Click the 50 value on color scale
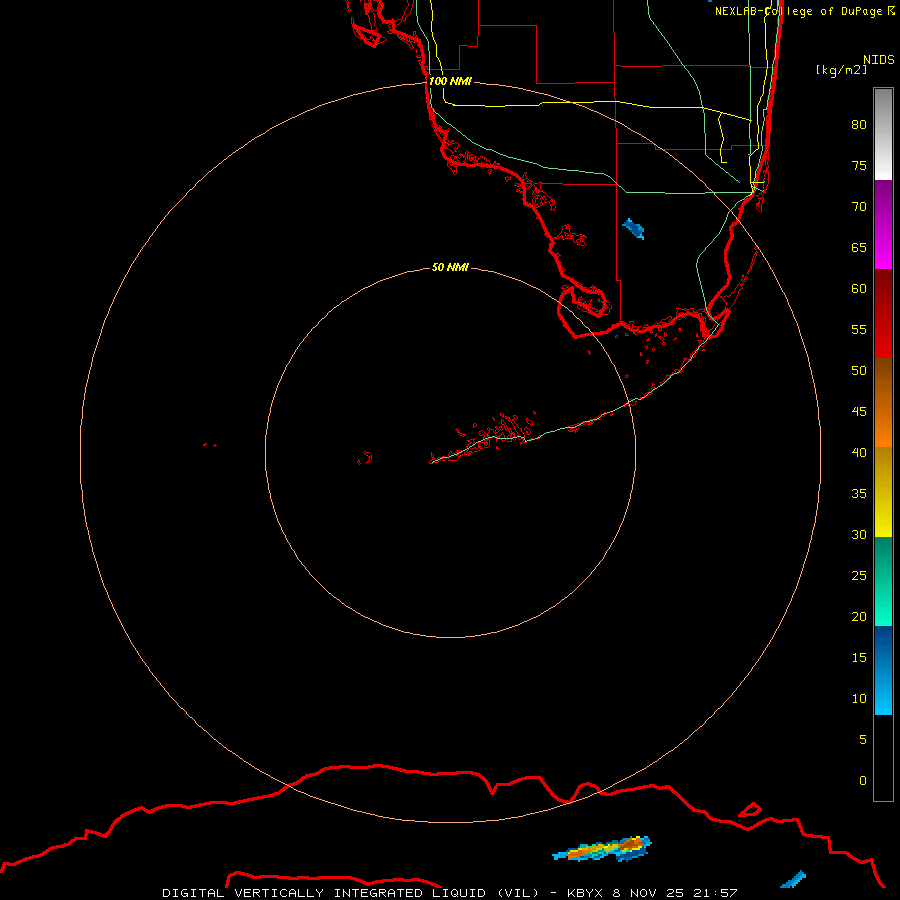The height and width of the screenshot is (900, 900). coord(859,370)
